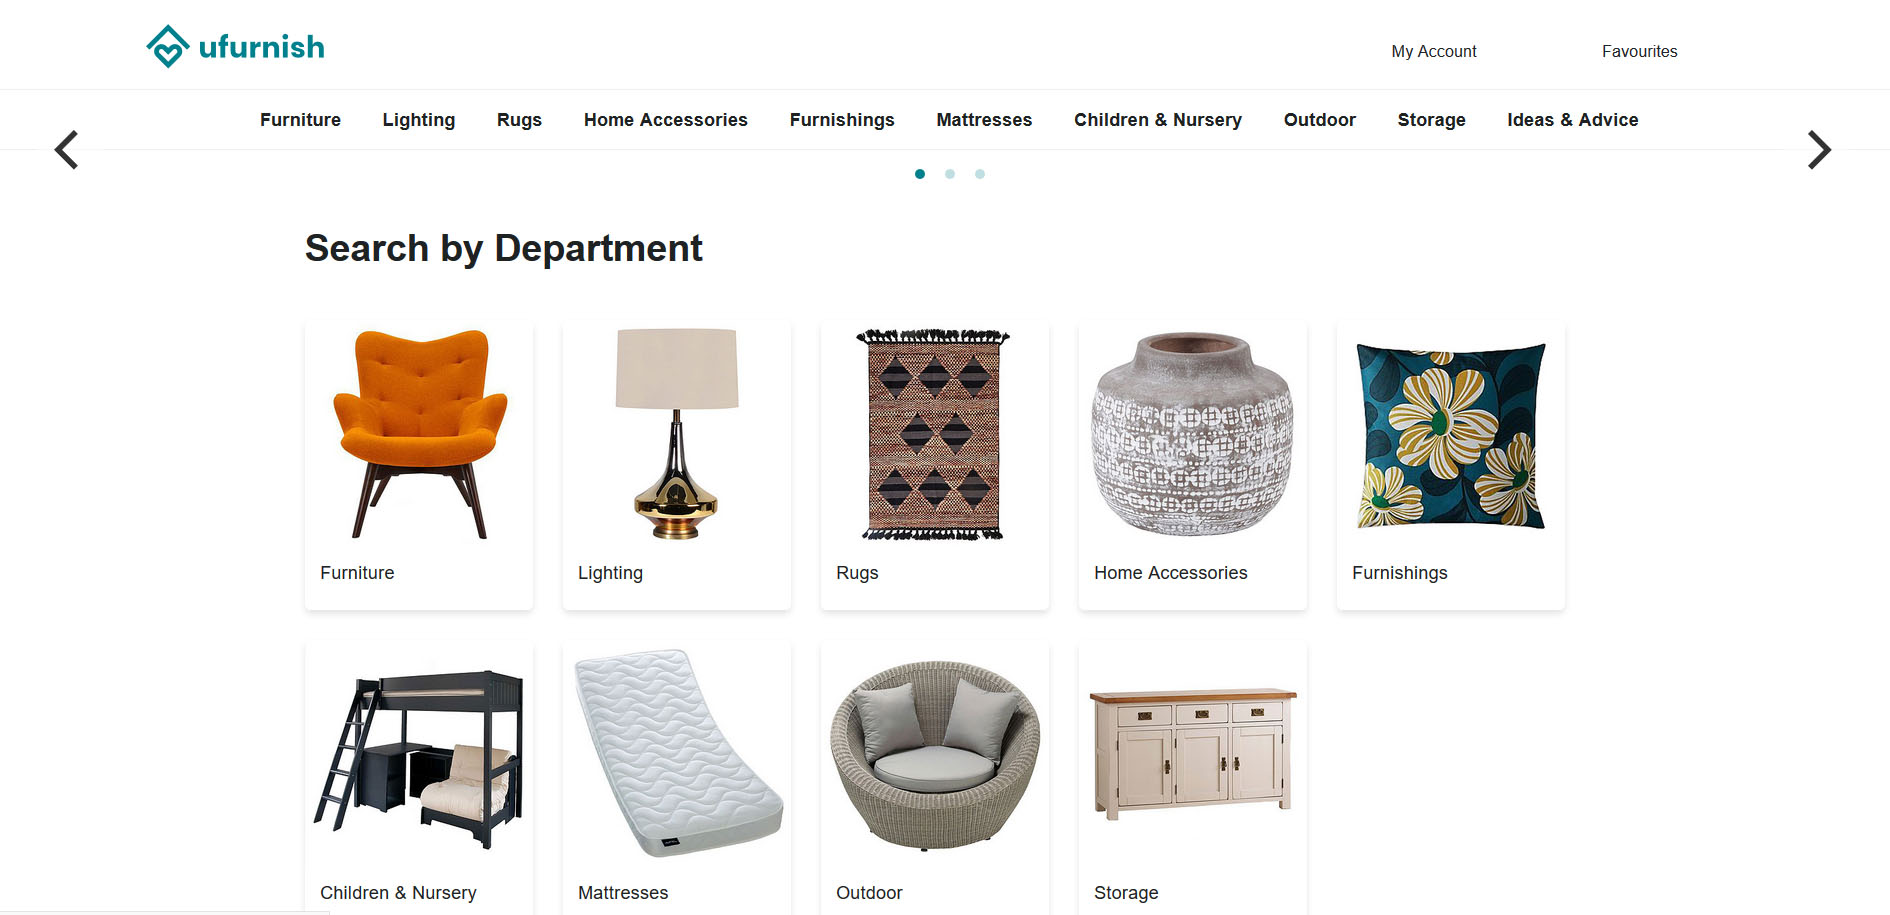Screen dimensions: 1890x915
Task: Select the table lamp Lighting card
Action: (677, 465)
